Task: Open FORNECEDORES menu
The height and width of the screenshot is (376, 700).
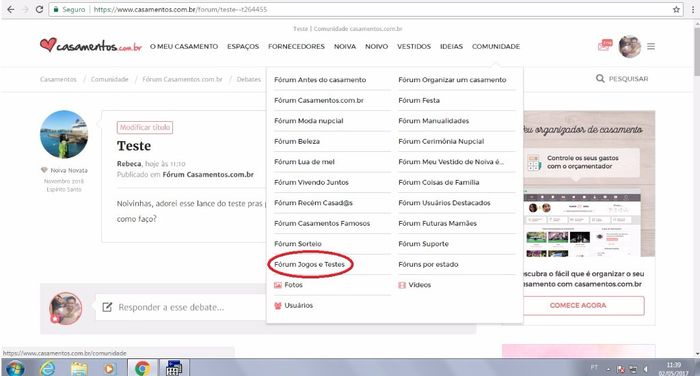Action: coord(296,46)
